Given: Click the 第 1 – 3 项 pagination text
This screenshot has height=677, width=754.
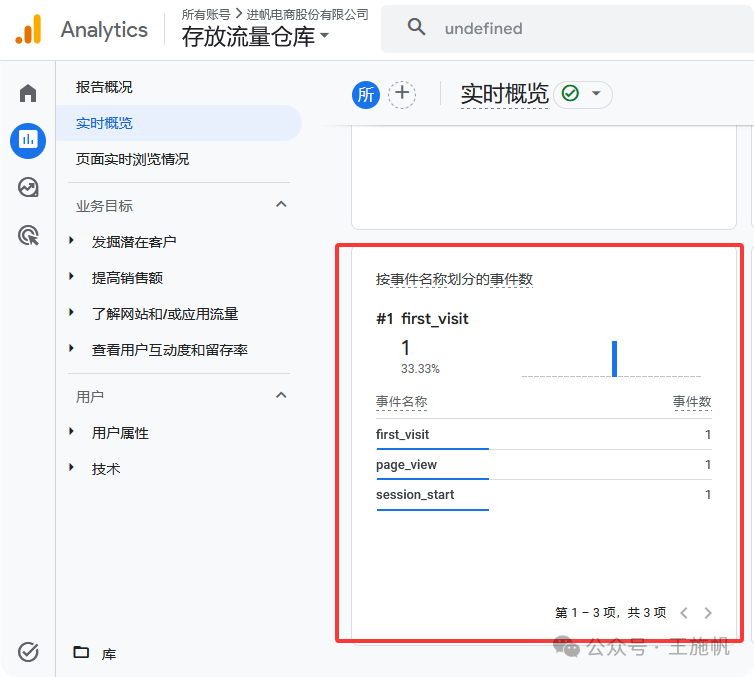Looking at the screenshot, I should tap(610, 613).
